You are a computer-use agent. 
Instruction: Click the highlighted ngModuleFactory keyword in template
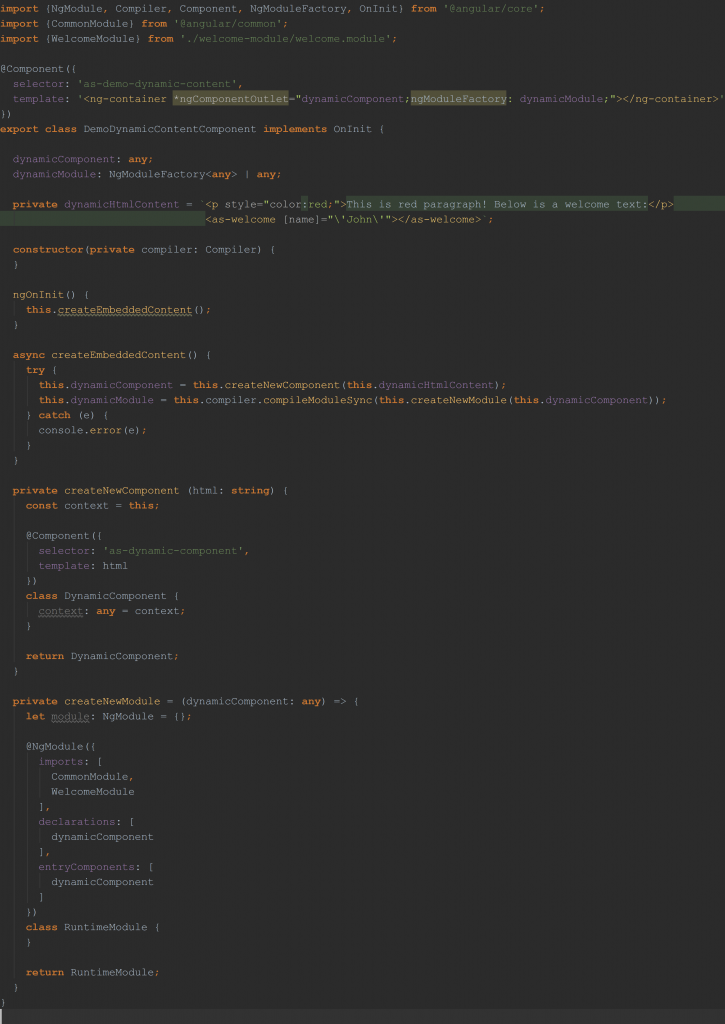point(458,99)
